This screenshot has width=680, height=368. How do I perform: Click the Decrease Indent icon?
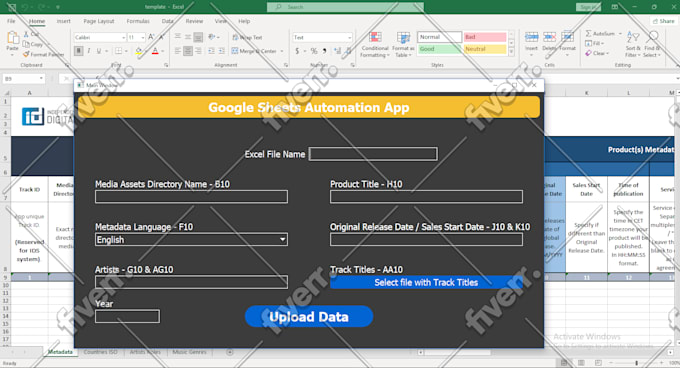click(x=211, y=51)
